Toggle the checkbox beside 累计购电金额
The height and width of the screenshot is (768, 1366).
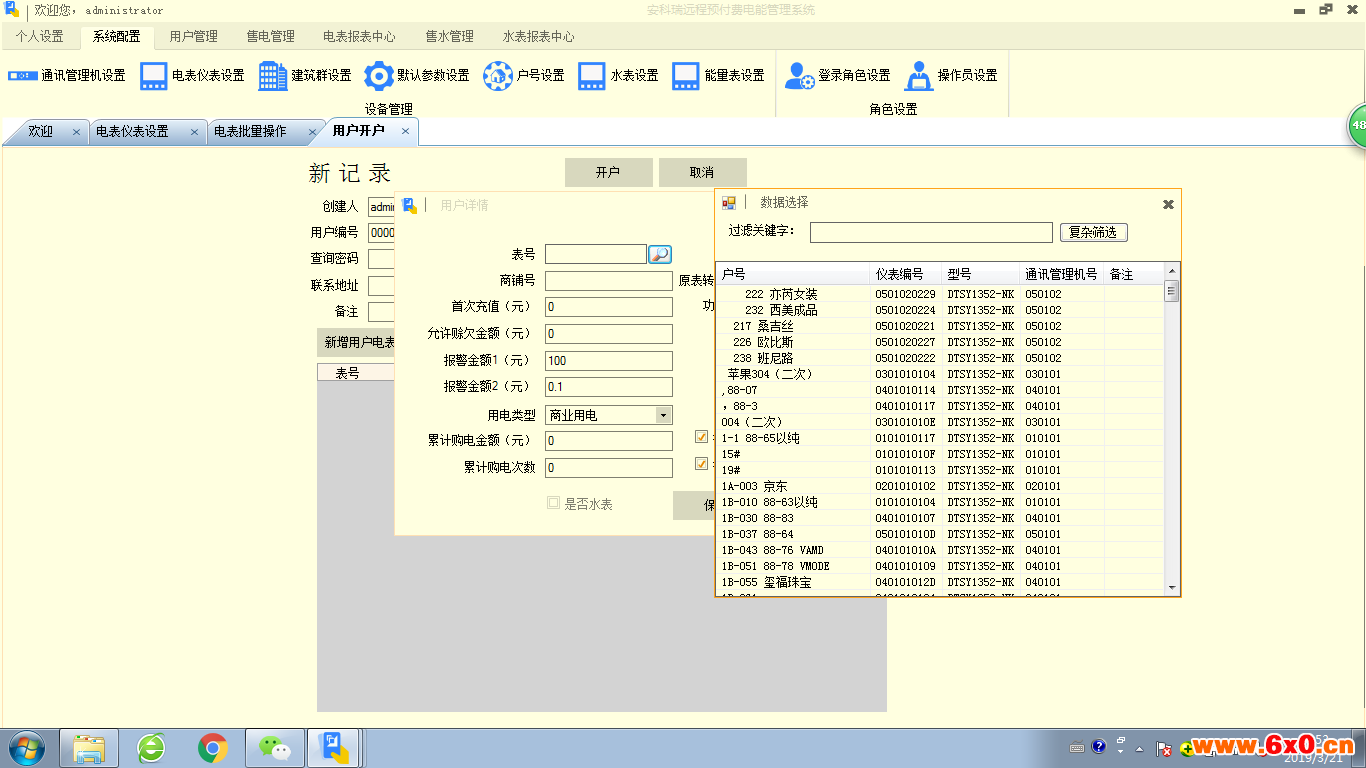coord(701,437)
